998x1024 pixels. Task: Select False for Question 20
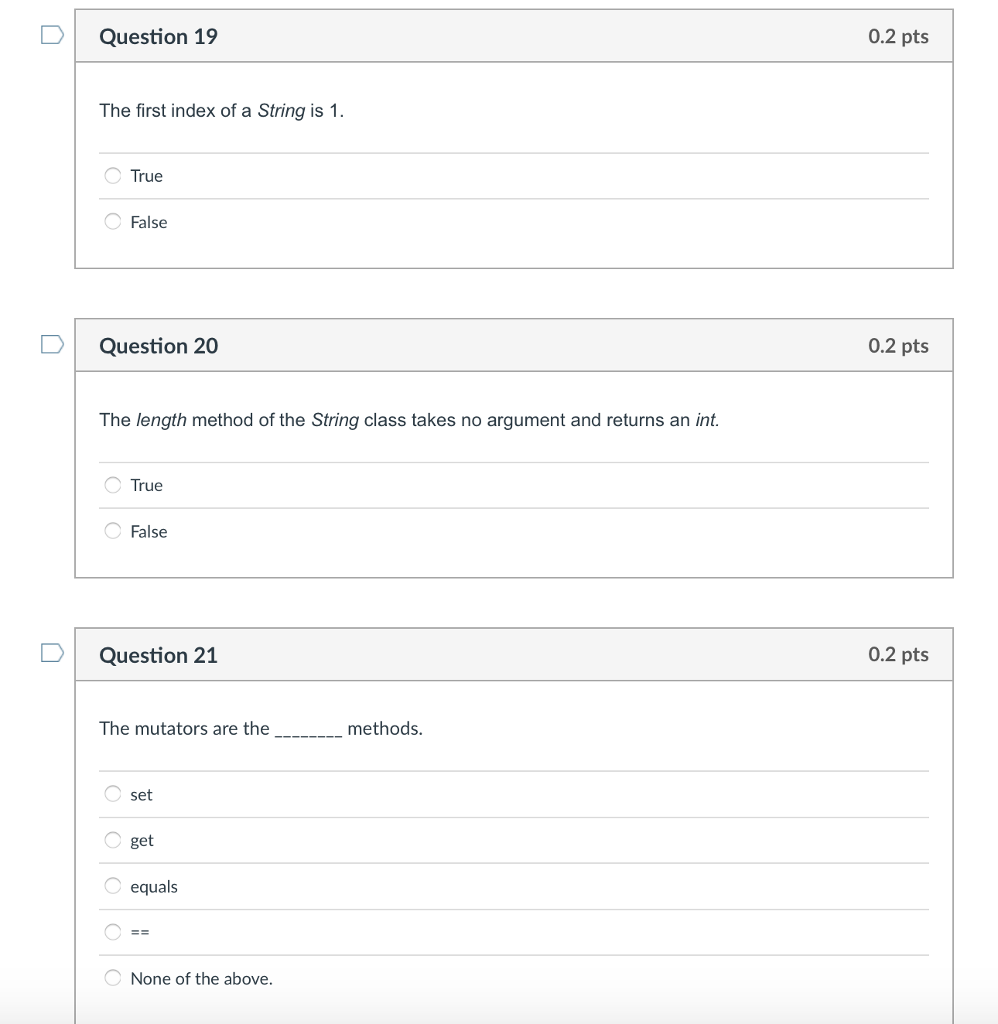(x=114, y=531)
